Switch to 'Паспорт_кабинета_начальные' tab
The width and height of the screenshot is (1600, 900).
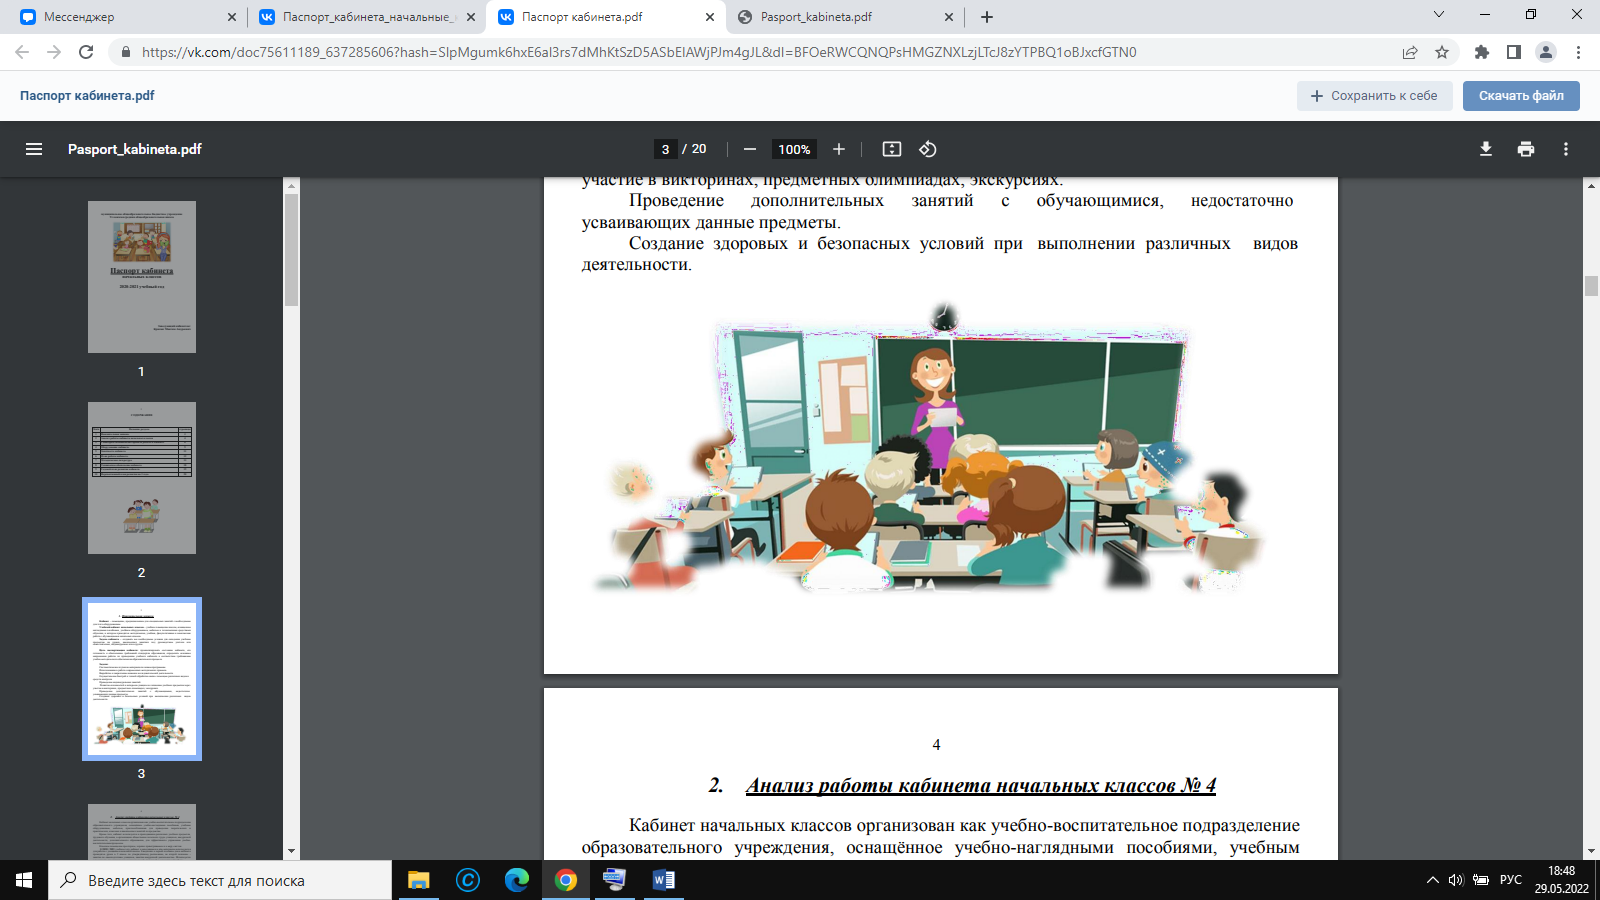(x=365, y=17)
